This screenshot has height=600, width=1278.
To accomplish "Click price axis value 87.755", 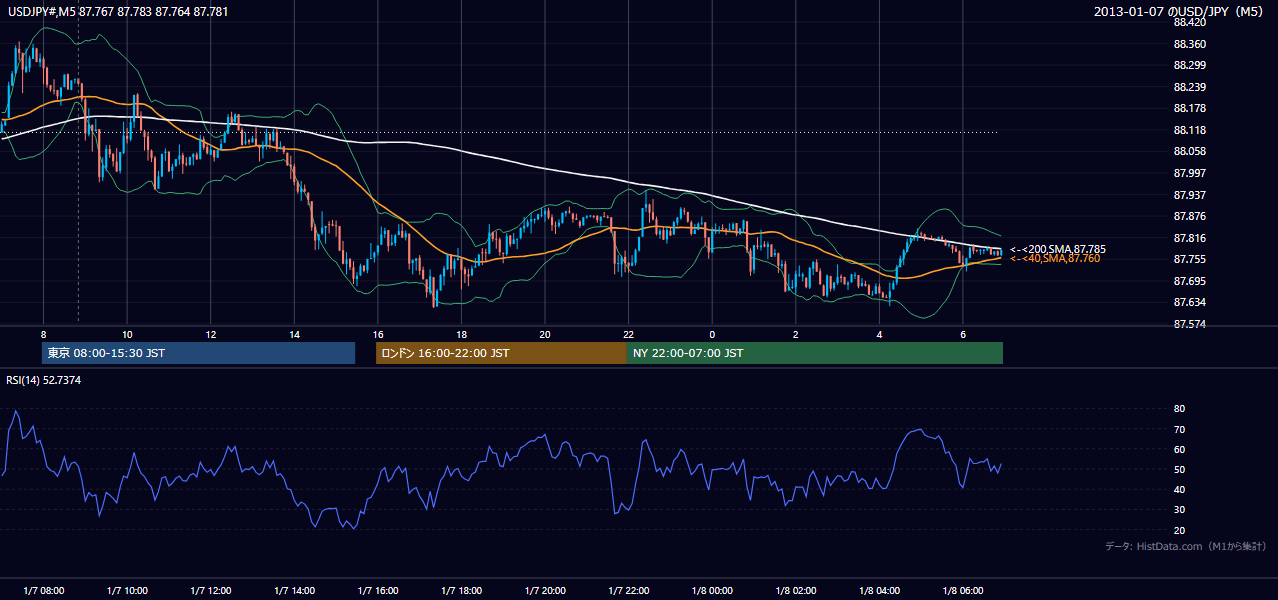I will (x=1188, y=259).
